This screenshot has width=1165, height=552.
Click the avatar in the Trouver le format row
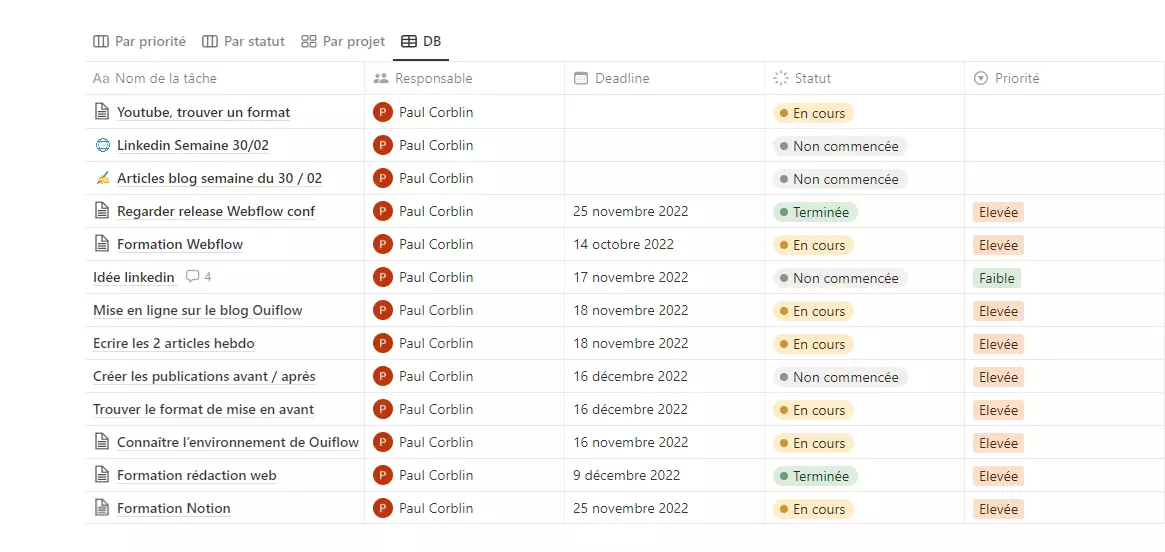pyautogui.click(x=383, y=409)
